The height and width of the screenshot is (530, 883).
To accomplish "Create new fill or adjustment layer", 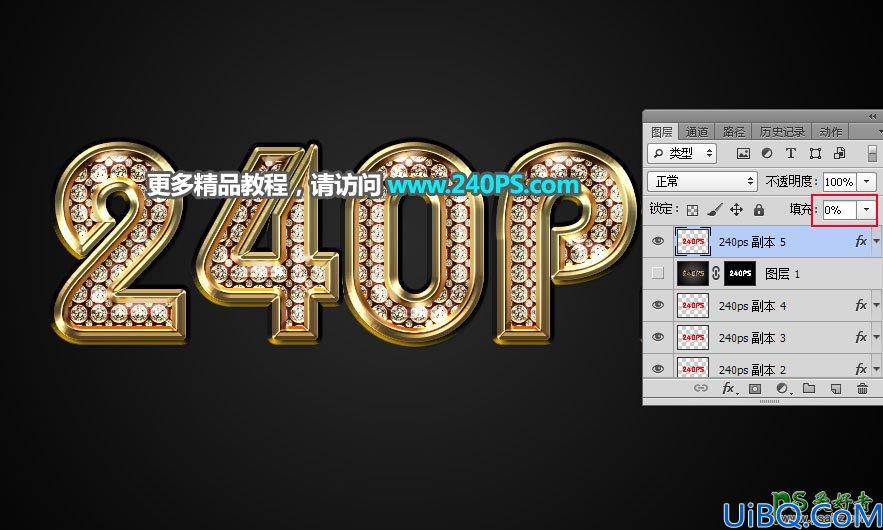I will tap(782, 388).
